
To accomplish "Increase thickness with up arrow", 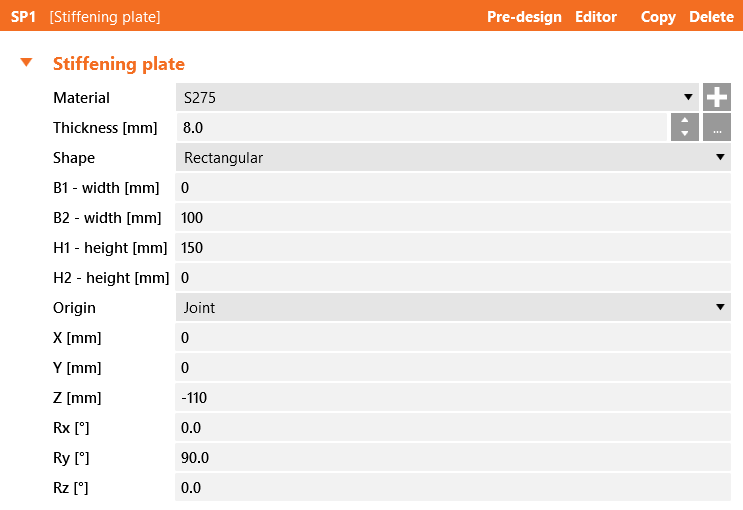I will (684, 121).
